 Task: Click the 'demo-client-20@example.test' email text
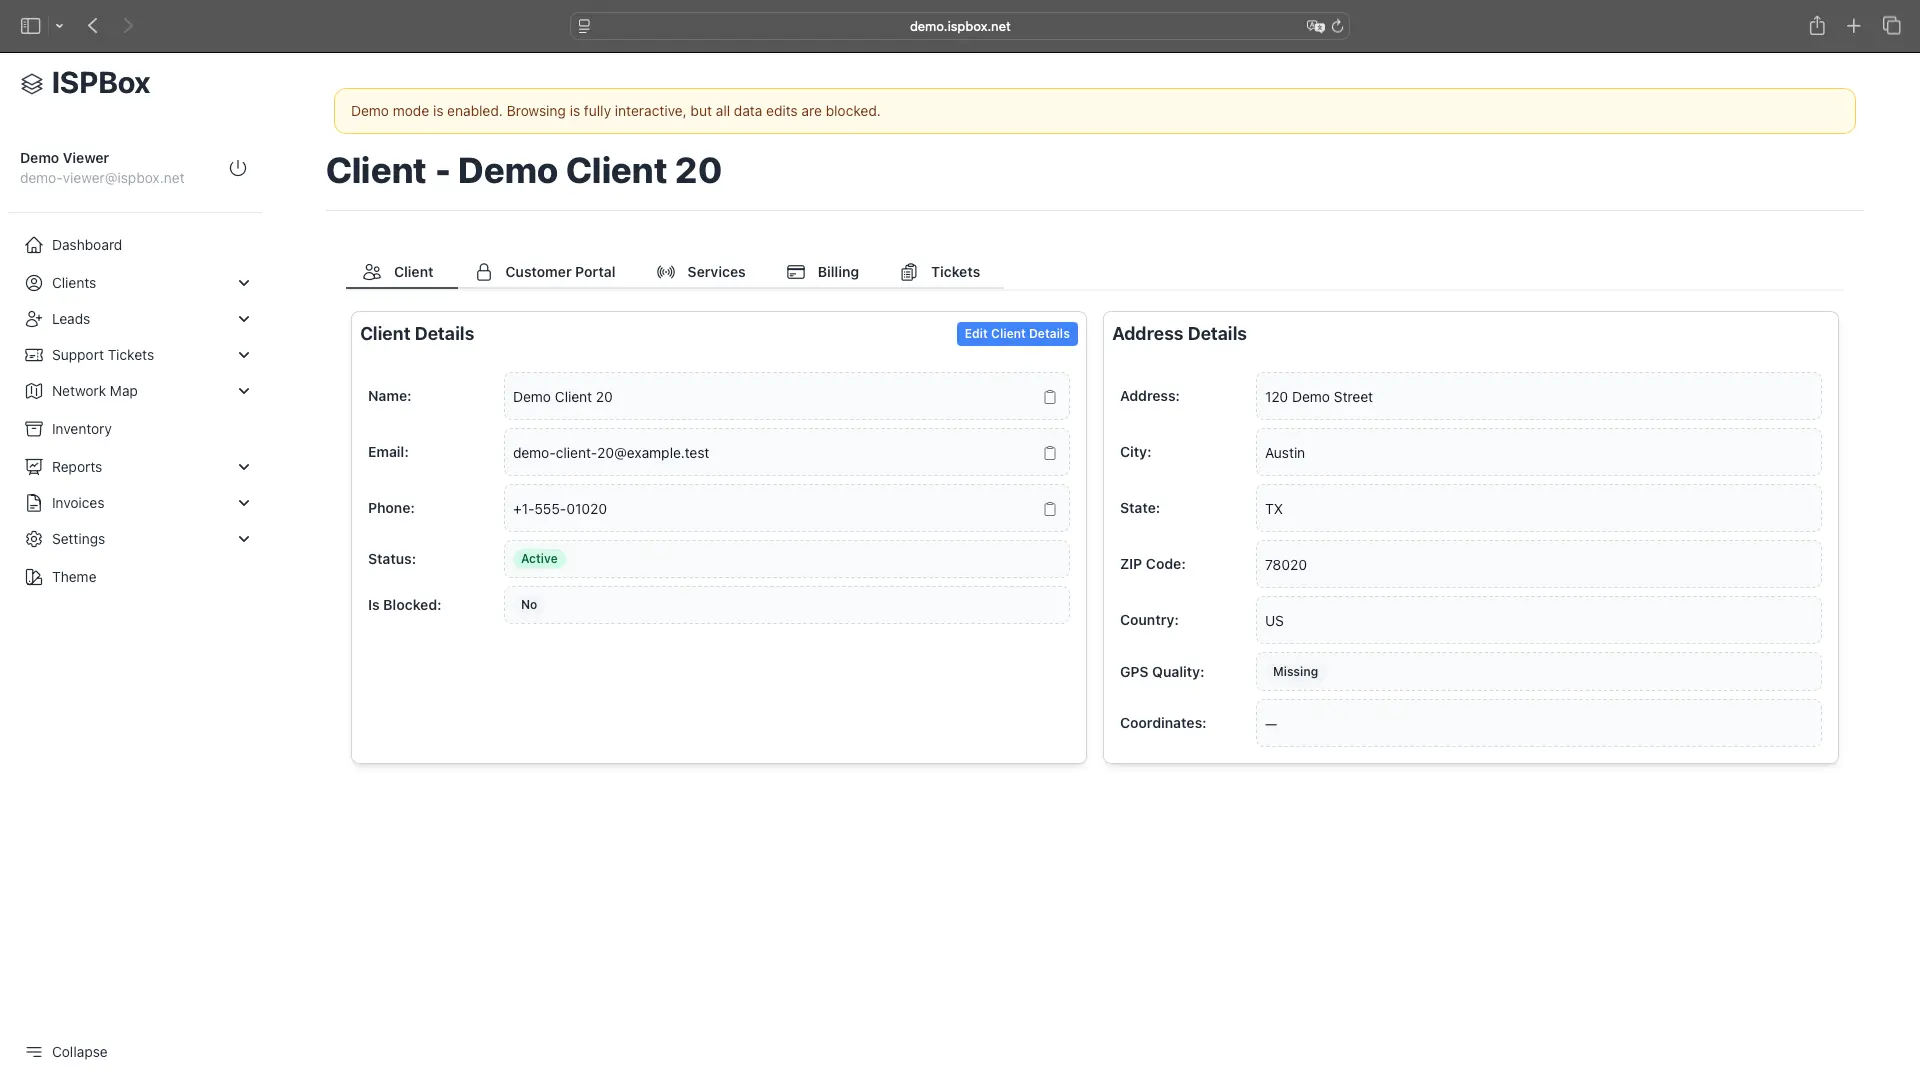[x=611, y=453]
